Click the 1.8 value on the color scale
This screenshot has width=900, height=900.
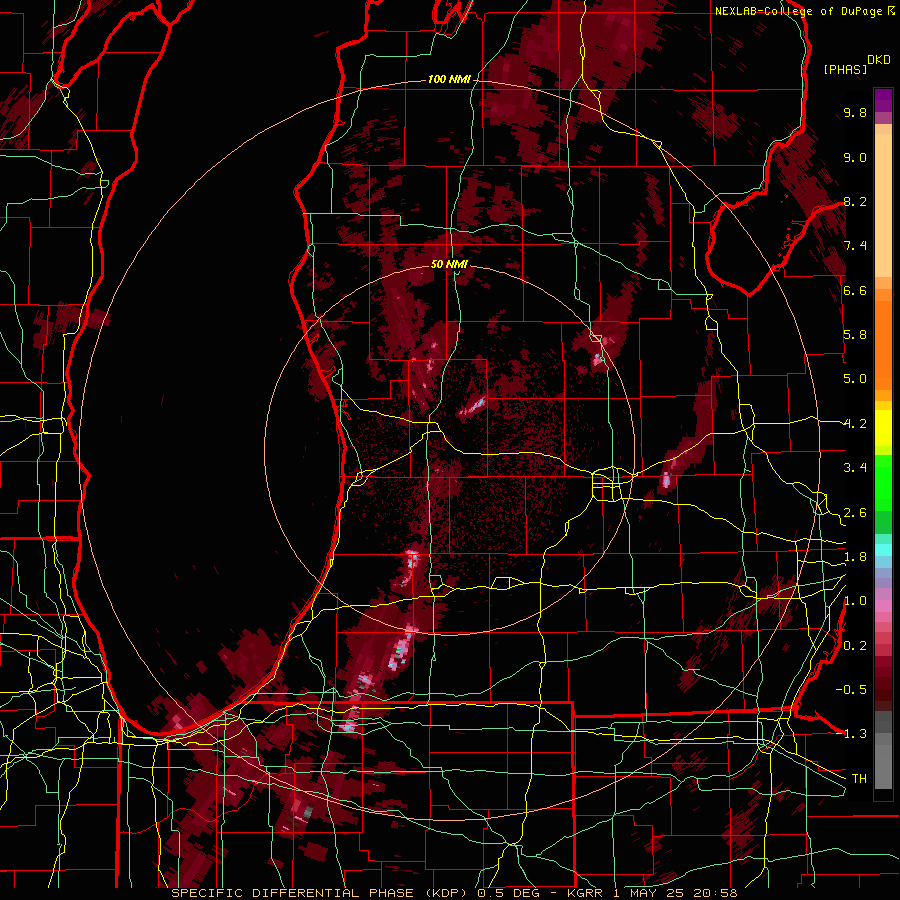pos(855,557)
